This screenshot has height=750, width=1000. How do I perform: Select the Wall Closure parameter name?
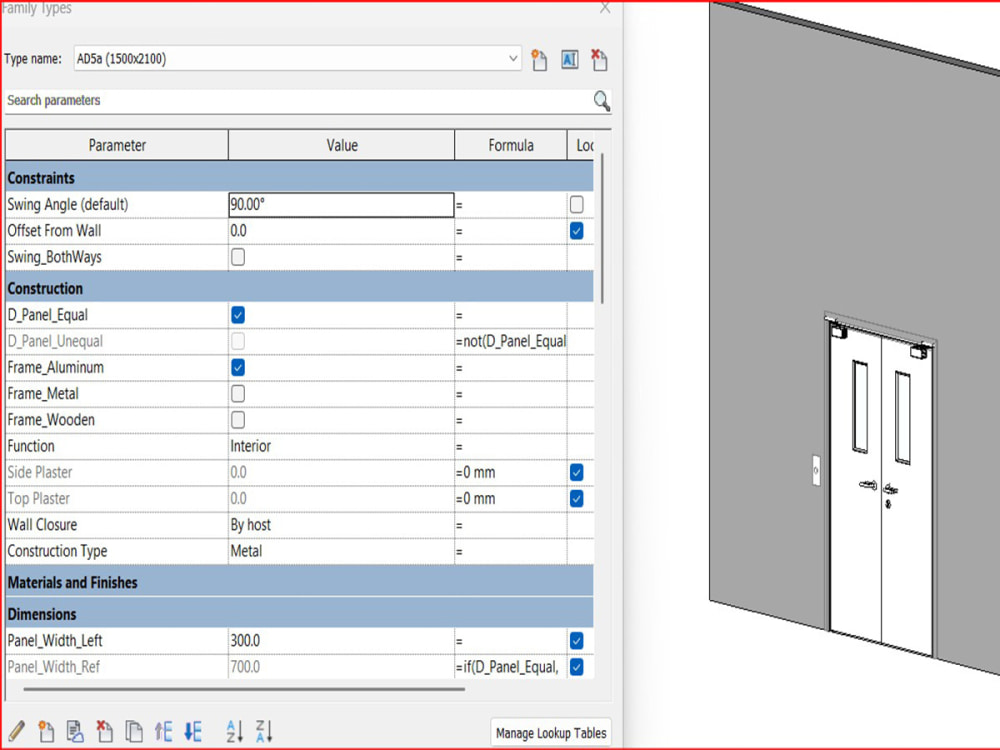click(x=42, y=525)
